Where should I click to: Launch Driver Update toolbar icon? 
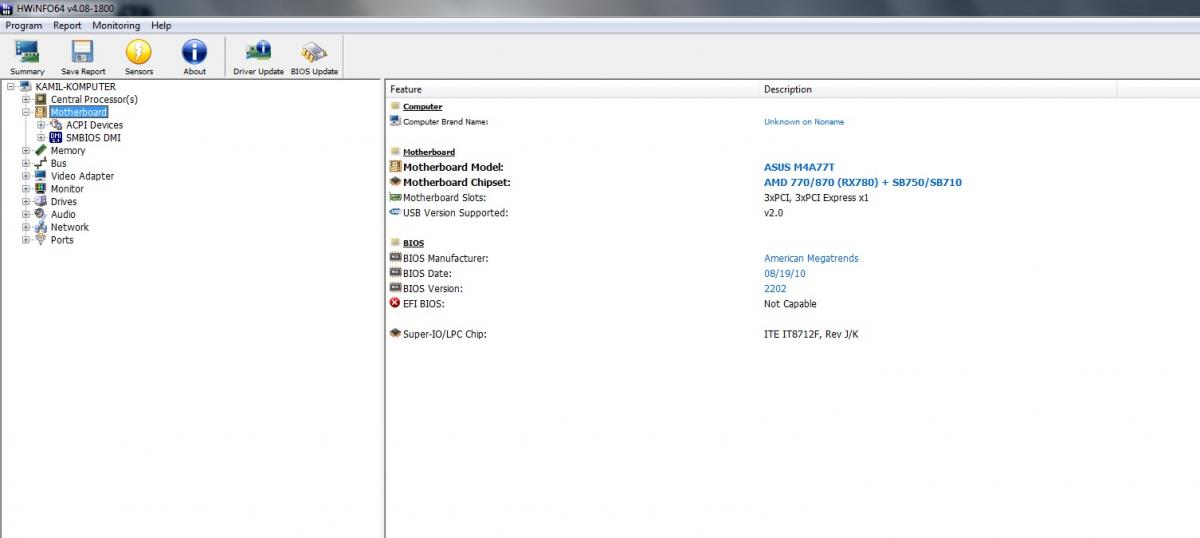(x=258, y=51)
